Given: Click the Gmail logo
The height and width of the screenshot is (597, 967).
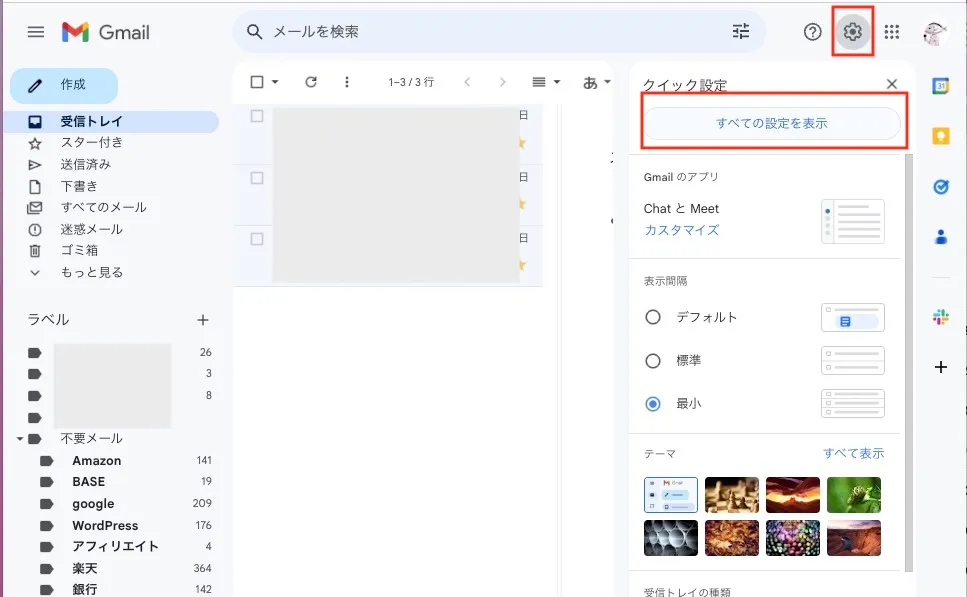Looking at the screenshot, I should [105, 32].
